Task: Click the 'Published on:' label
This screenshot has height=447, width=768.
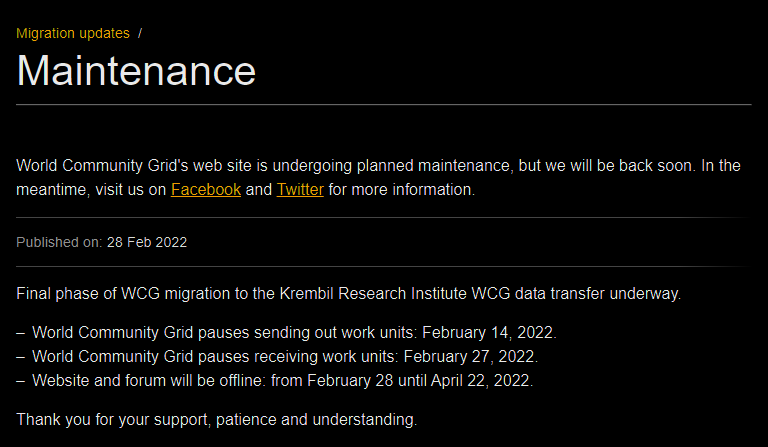Action: (59, 242)
